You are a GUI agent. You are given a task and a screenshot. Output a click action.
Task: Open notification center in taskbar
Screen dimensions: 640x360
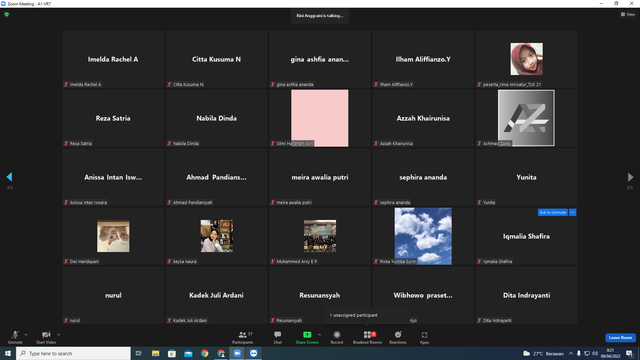tap(629, 353)
